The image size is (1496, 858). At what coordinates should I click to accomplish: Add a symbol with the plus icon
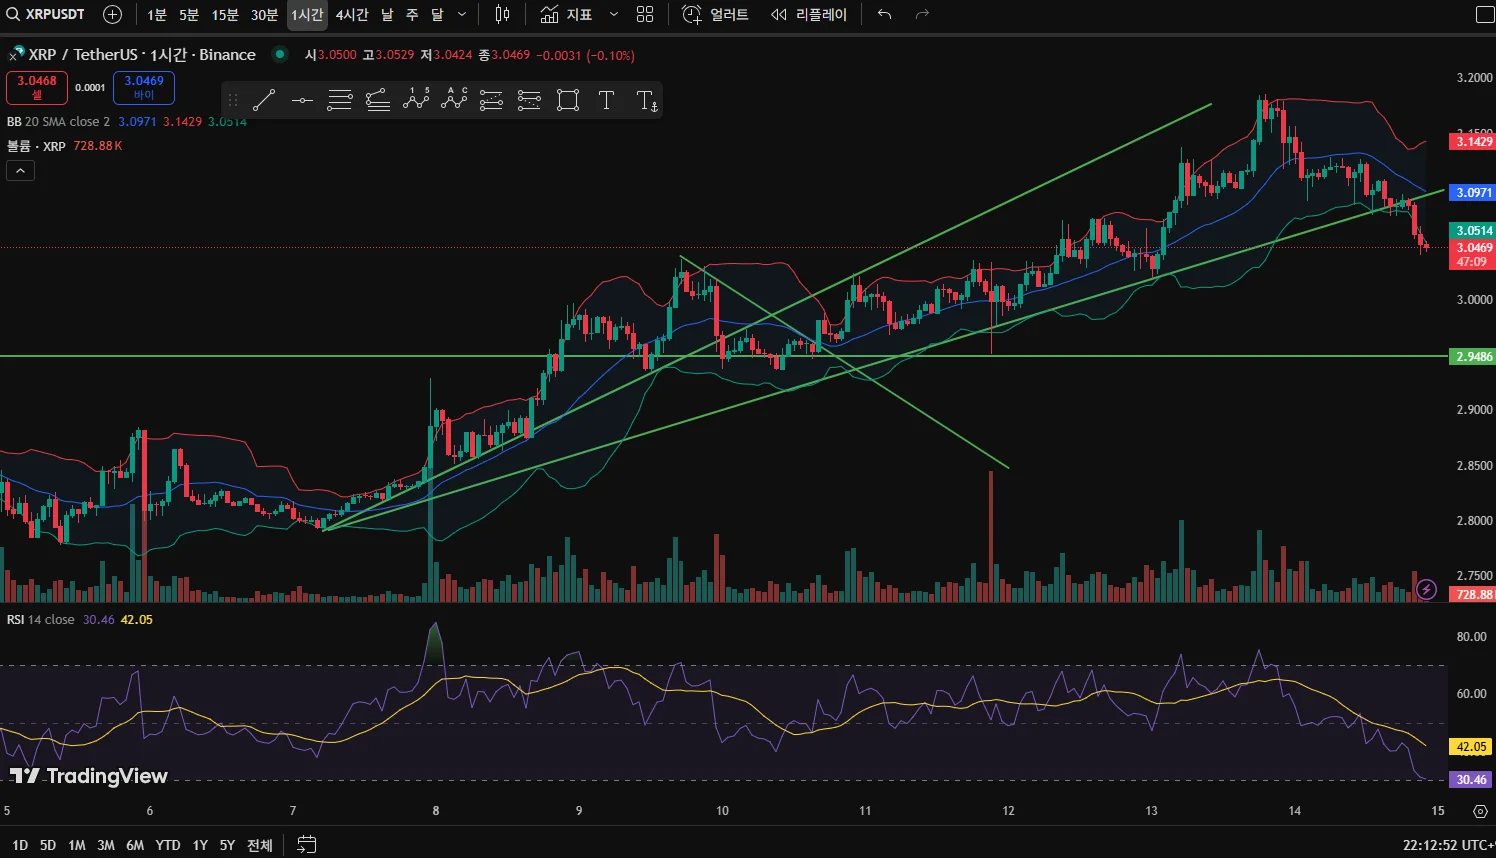click(113, 14)
